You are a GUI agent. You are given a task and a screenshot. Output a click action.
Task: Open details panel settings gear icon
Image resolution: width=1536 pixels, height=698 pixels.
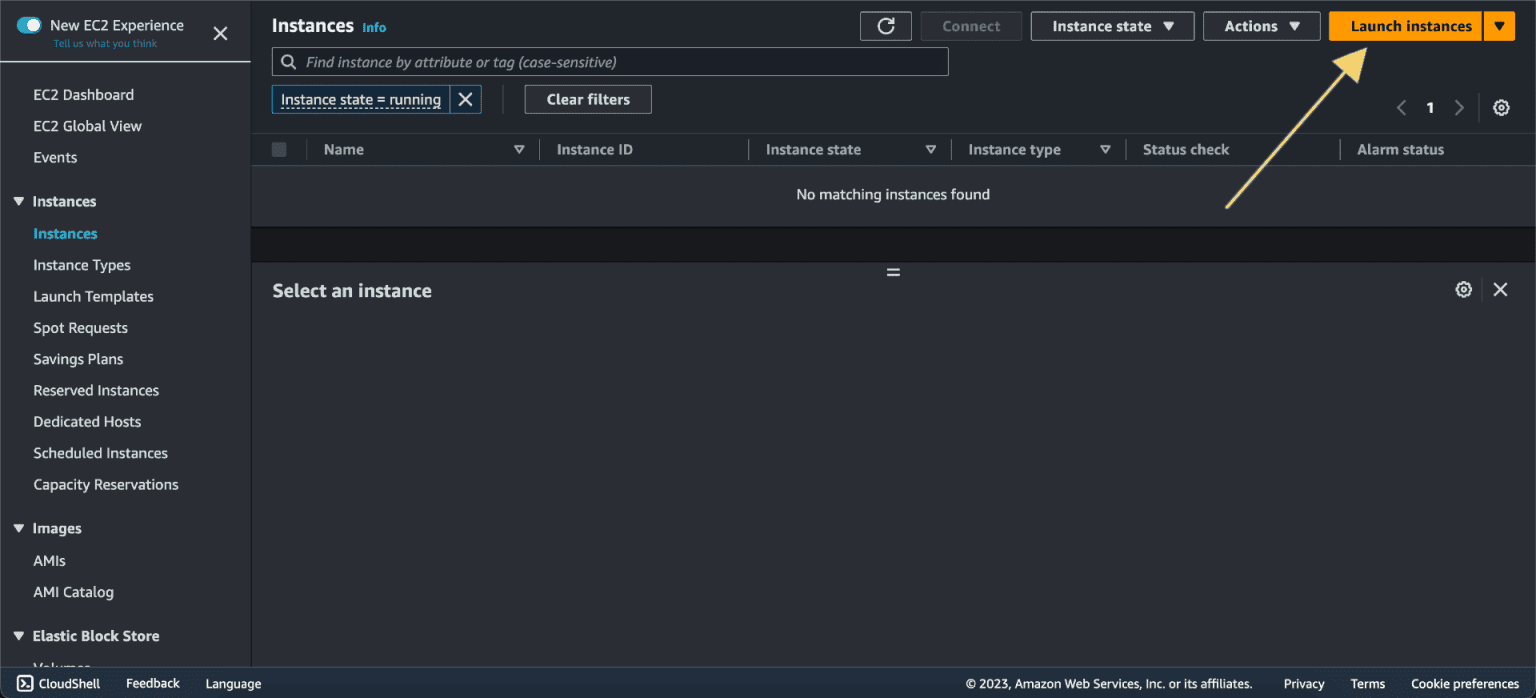[1463, 290]
